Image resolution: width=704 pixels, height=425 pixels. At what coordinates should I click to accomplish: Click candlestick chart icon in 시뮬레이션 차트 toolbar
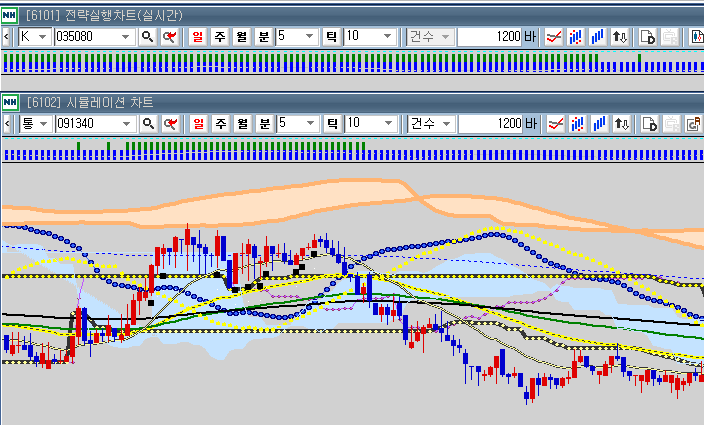[x=576, y=124]
